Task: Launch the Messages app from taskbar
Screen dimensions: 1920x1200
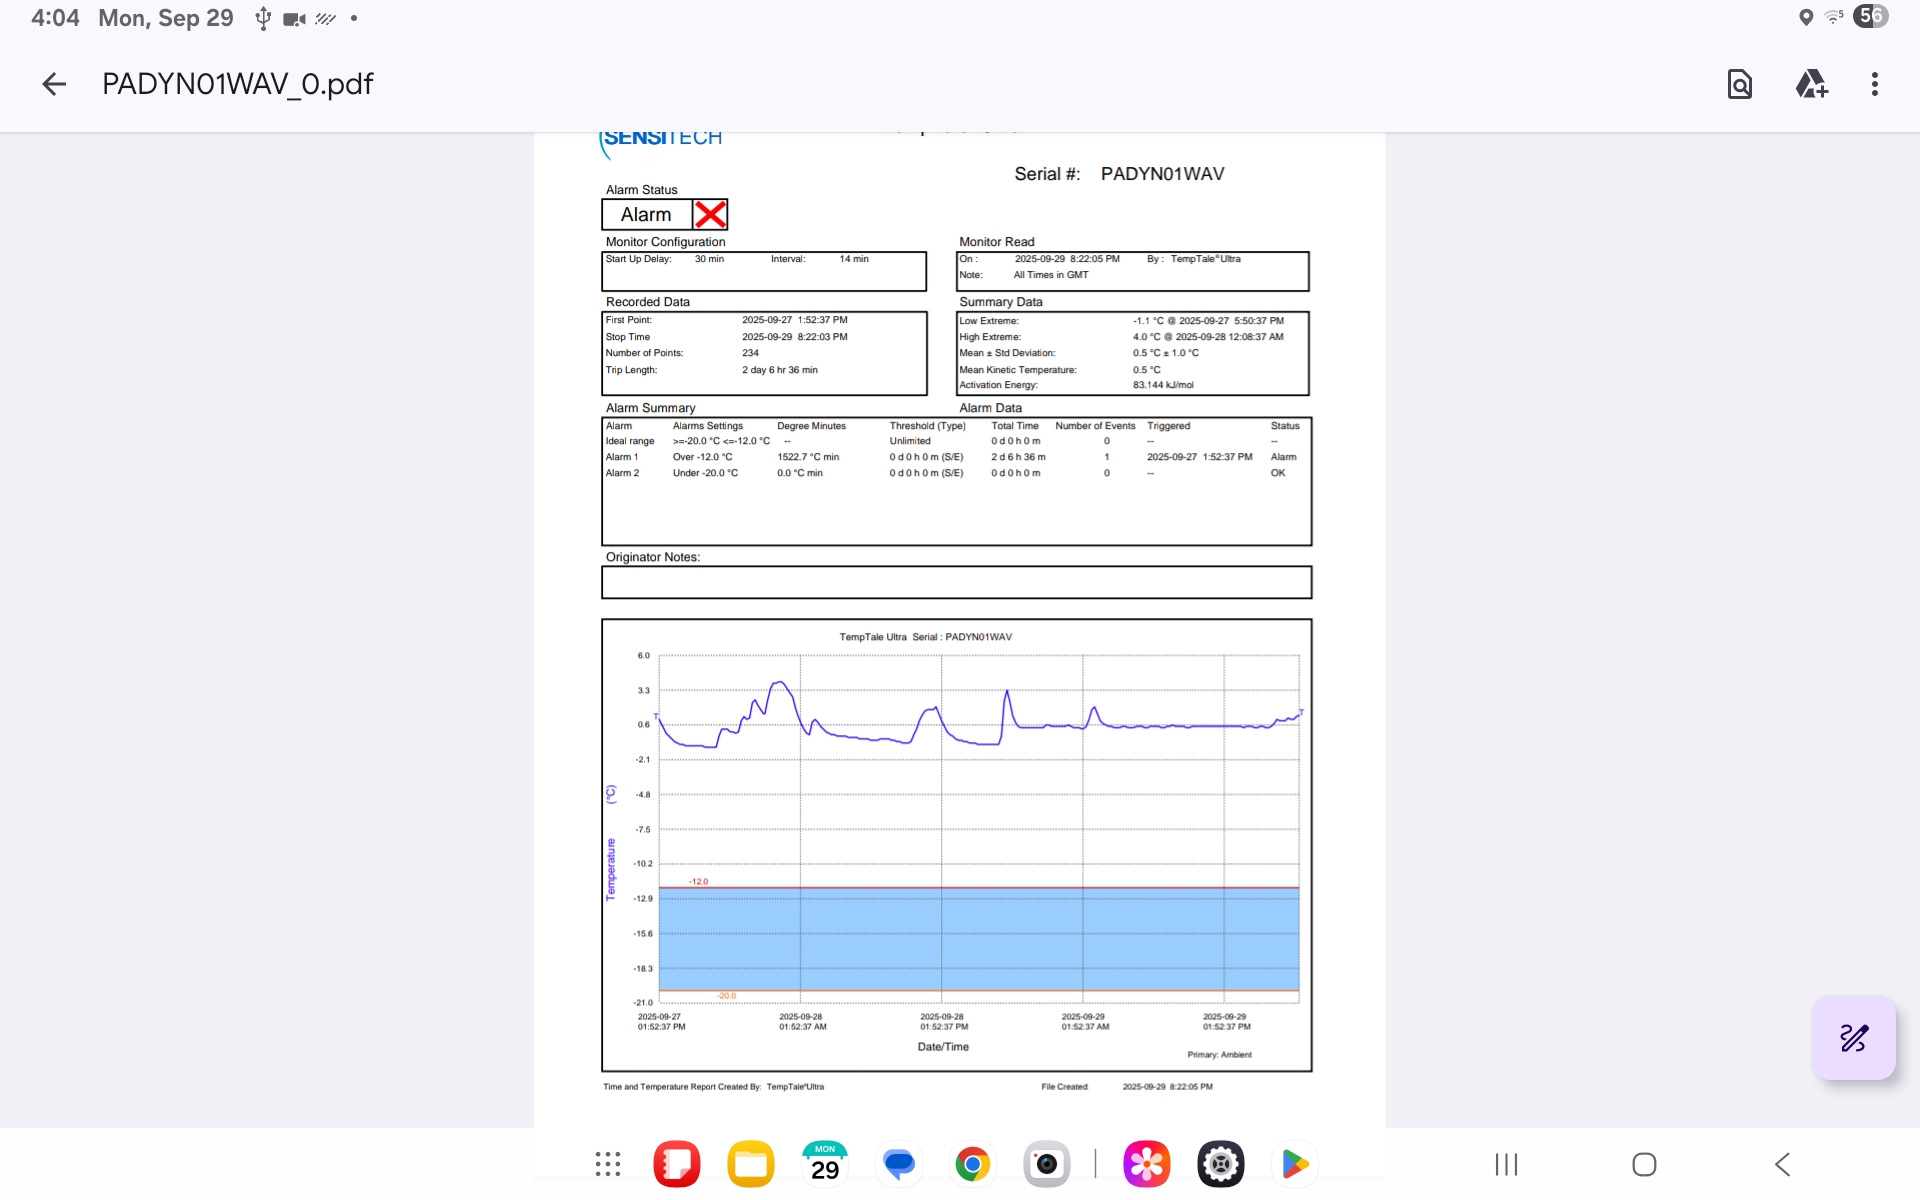Action: tap(899, 1164)
